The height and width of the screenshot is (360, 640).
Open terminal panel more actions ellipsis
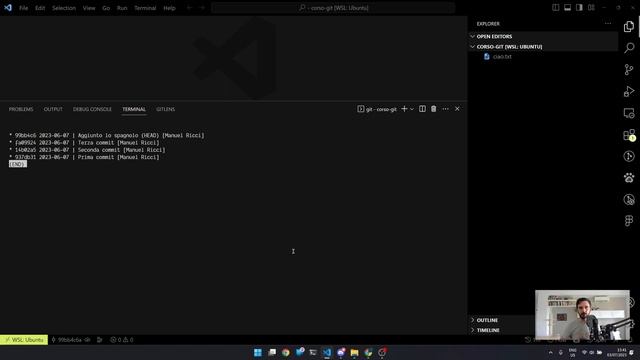point(445,109)
